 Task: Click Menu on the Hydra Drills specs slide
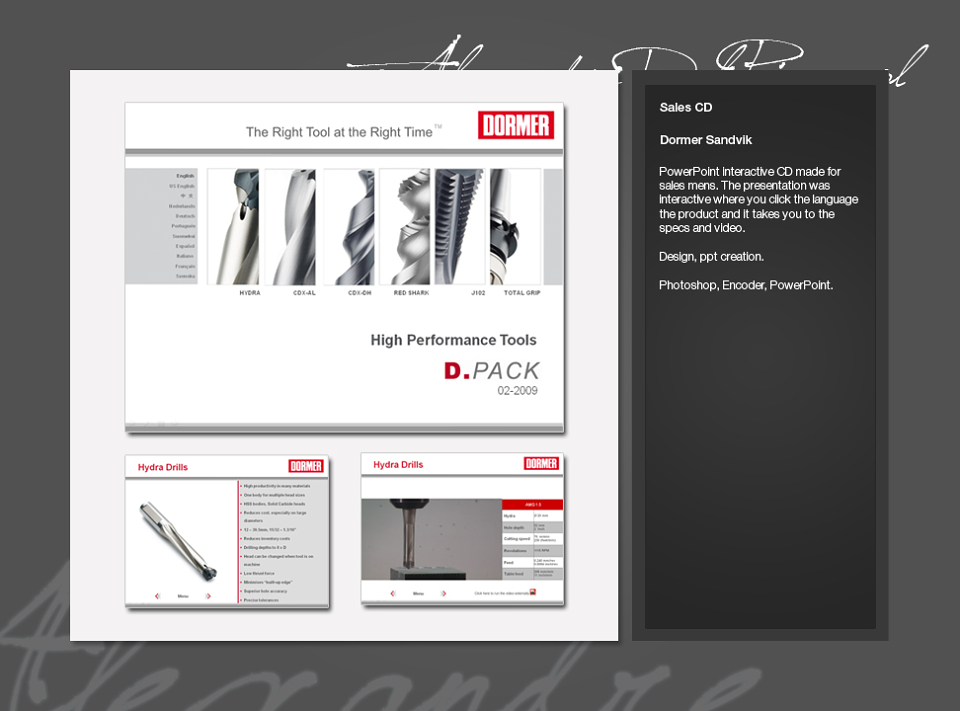[183, 596]
